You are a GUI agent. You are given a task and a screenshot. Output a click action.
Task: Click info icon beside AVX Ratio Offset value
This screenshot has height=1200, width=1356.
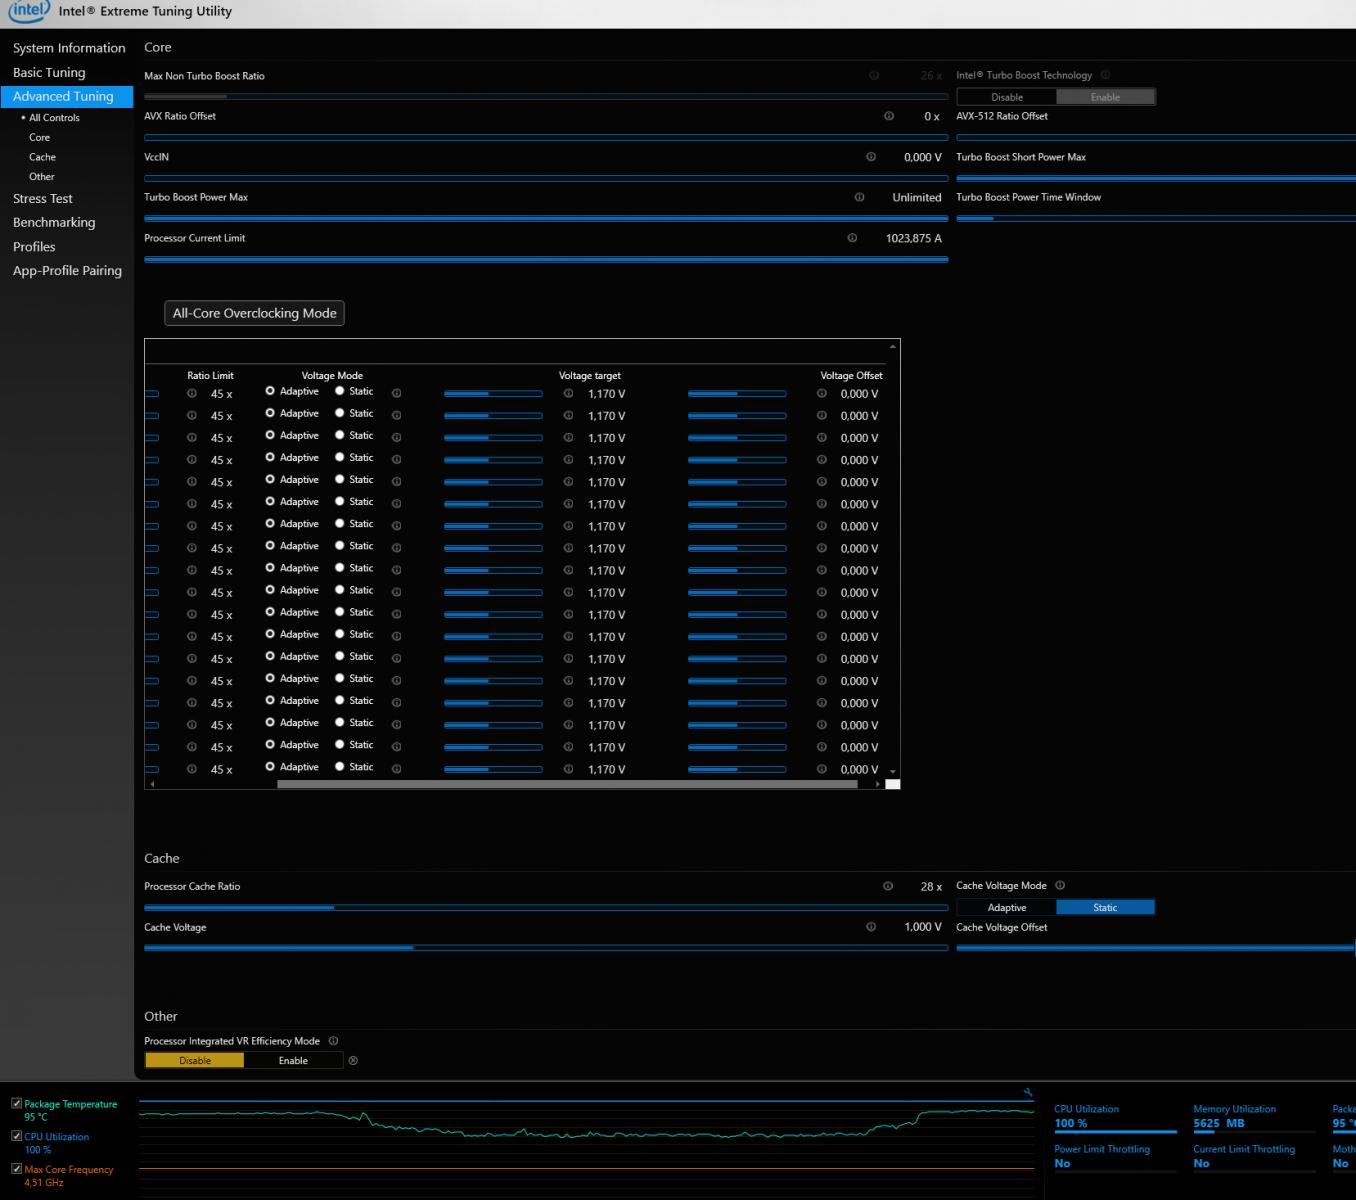tap(888, 116)
